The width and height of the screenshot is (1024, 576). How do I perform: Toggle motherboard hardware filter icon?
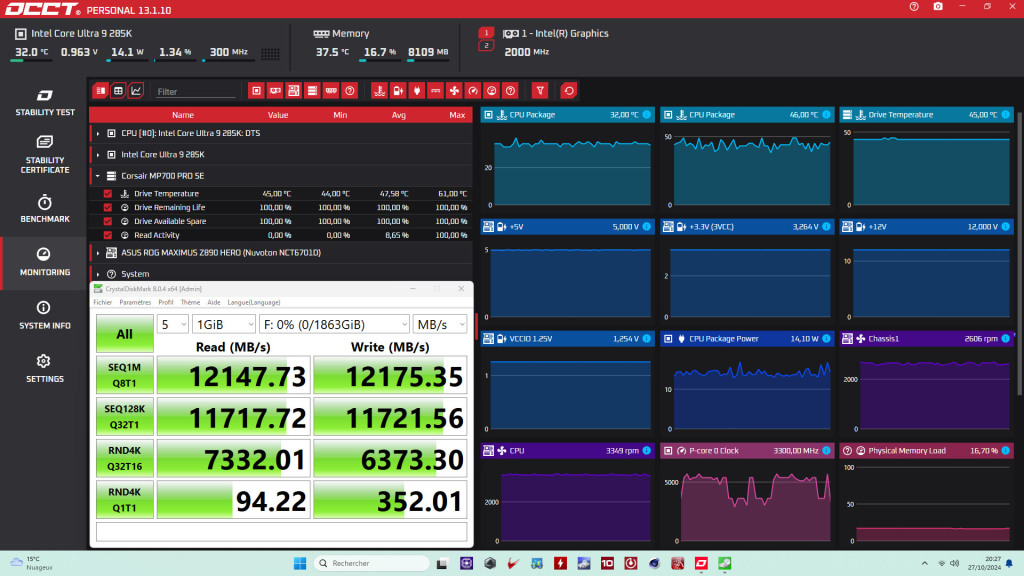click(x=294, y=91)
